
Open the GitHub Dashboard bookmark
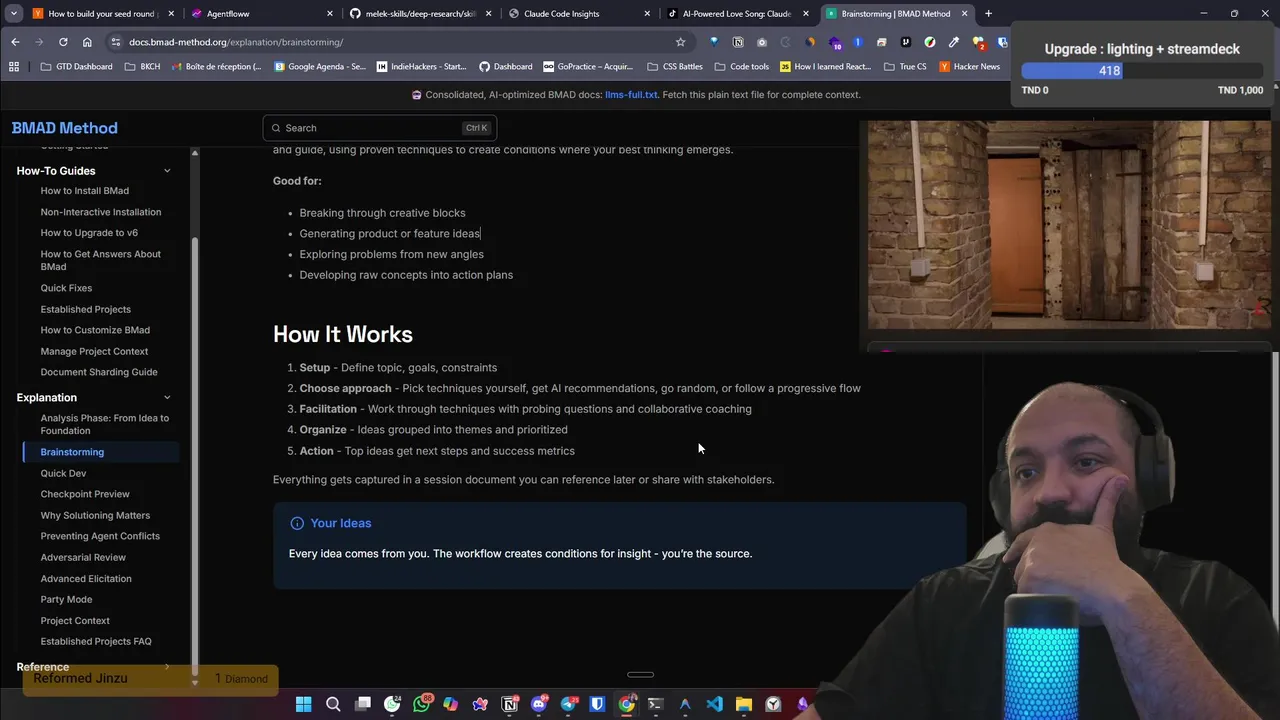click(x=505, y=67)
